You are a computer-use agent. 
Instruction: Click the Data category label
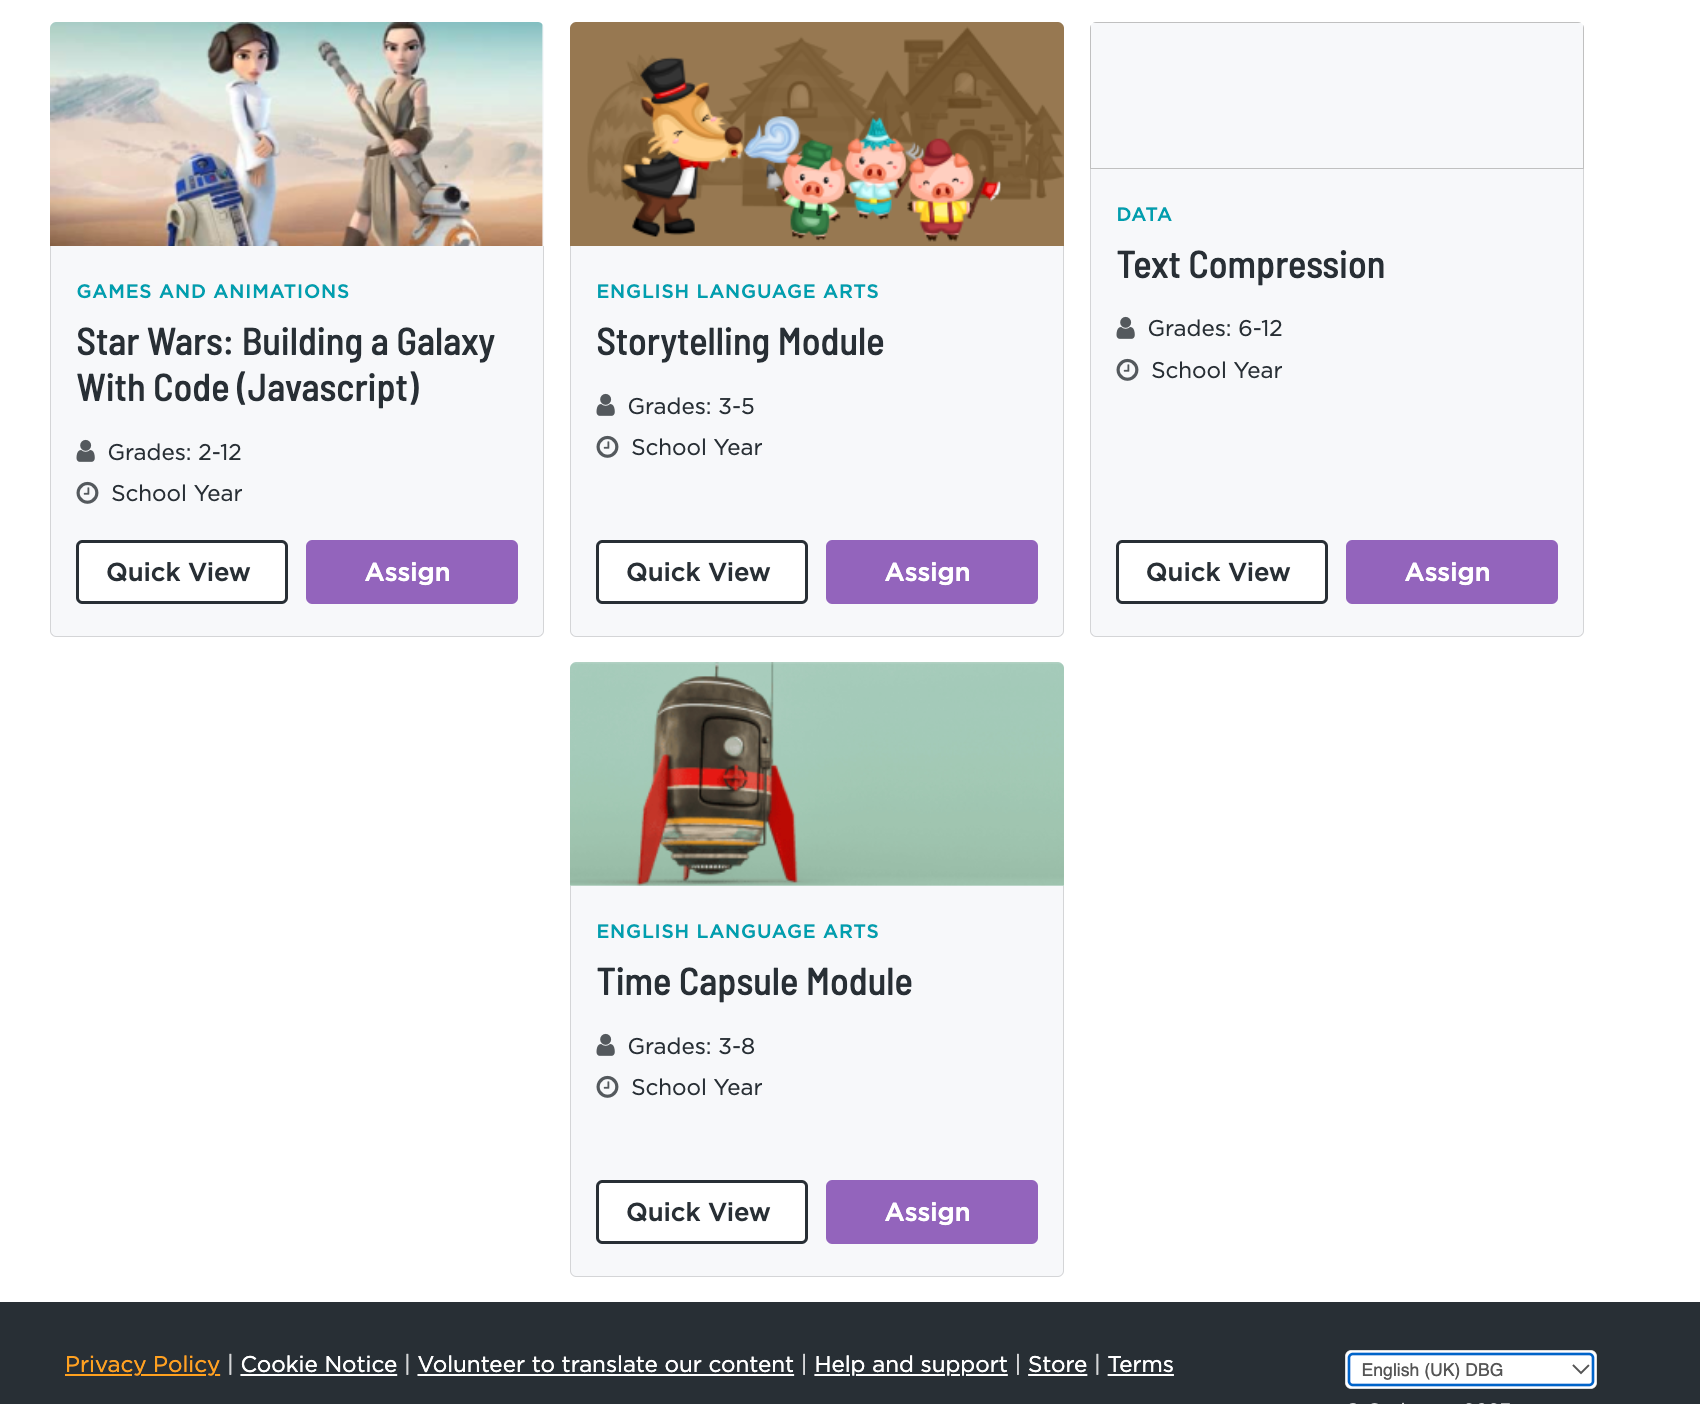[x=1144, y=214]
